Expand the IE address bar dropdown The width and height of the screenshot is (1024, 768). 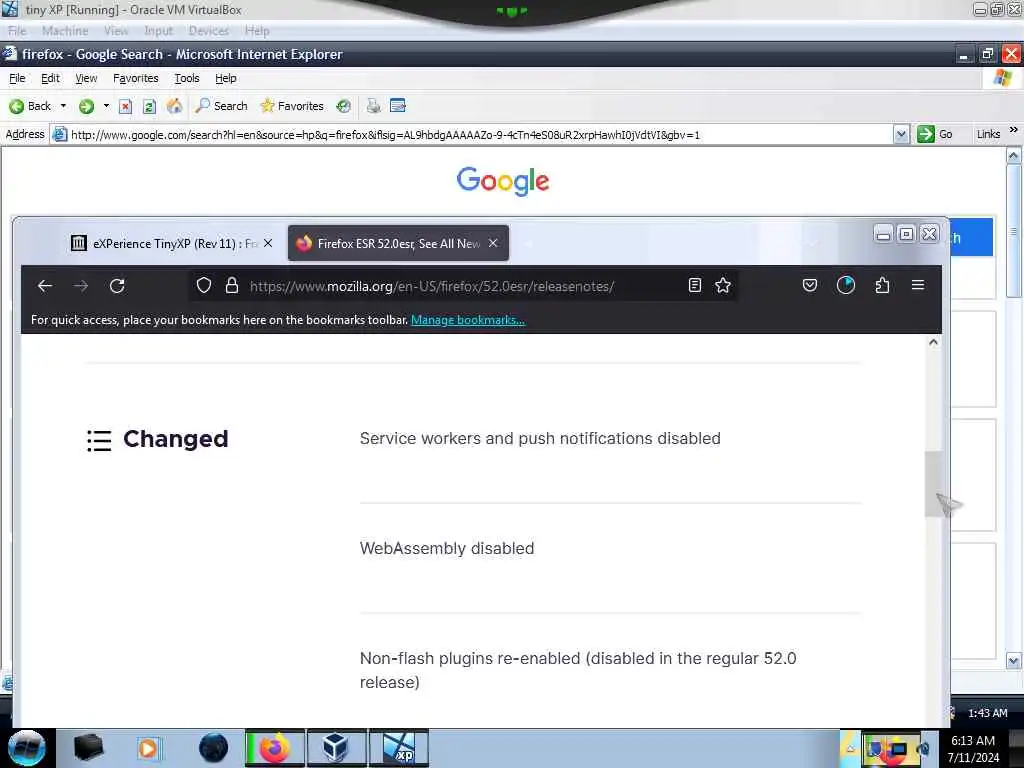point(901,135)
